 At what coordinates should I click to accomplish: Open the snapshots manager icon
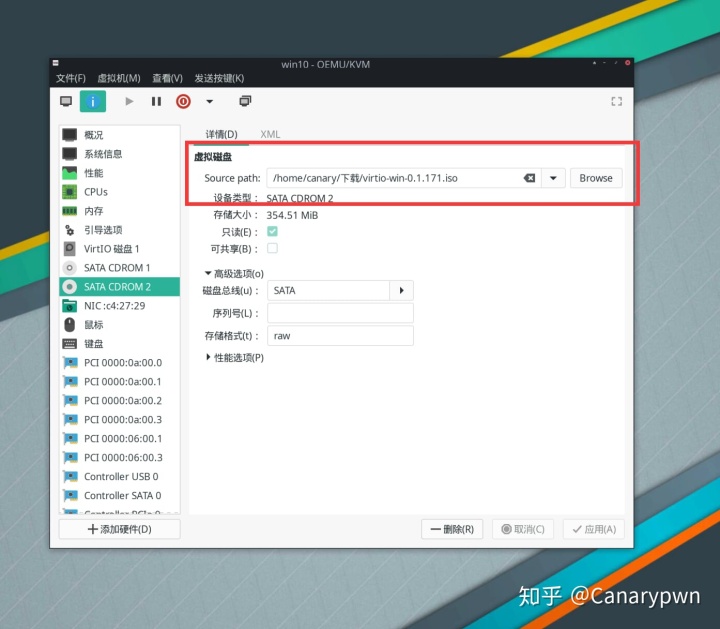click(x=245, y=101)
